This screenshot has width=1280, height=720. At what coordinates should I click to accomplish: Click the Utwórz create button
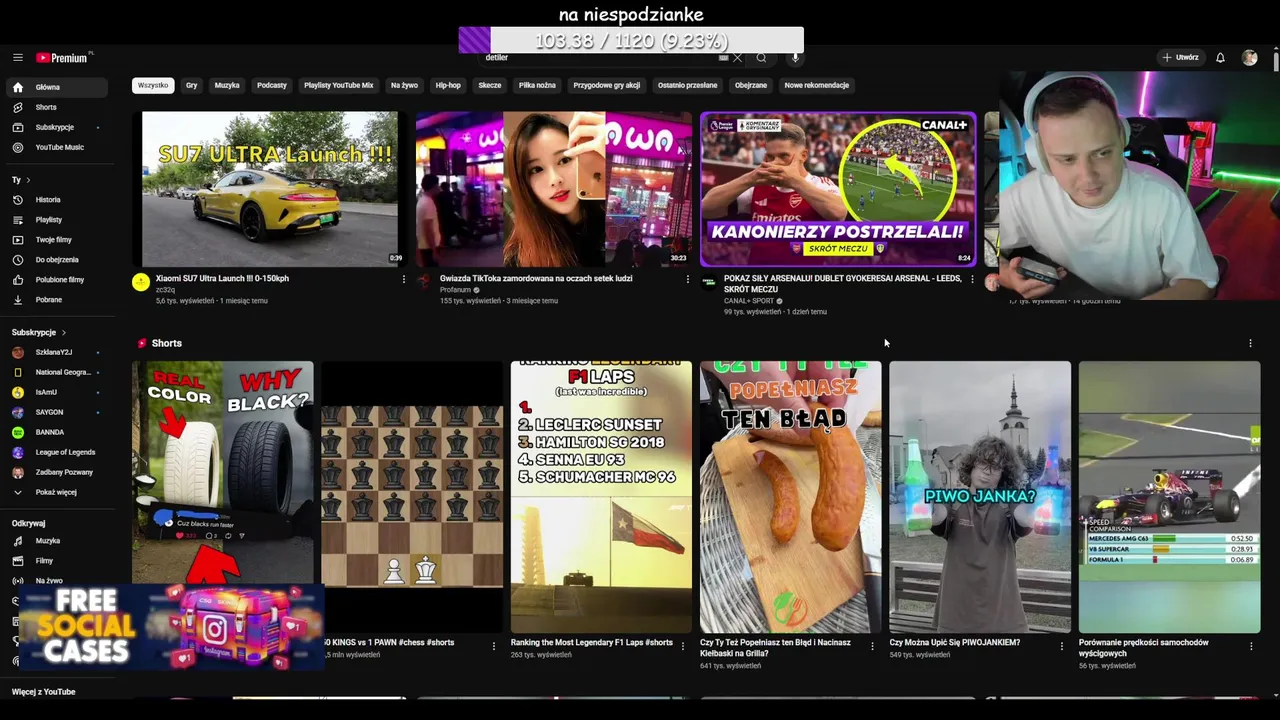[x=1180, y=58]
